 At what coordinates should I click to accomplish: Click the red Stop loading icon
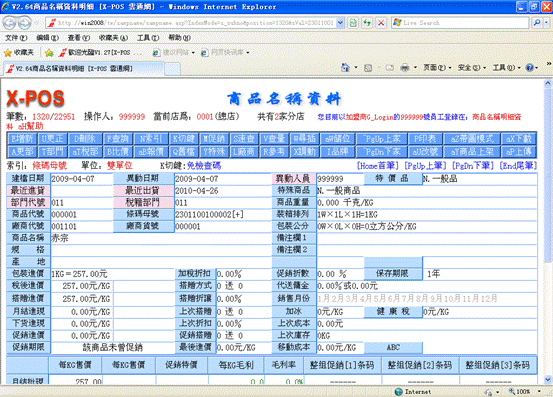(x=381, y=23)
